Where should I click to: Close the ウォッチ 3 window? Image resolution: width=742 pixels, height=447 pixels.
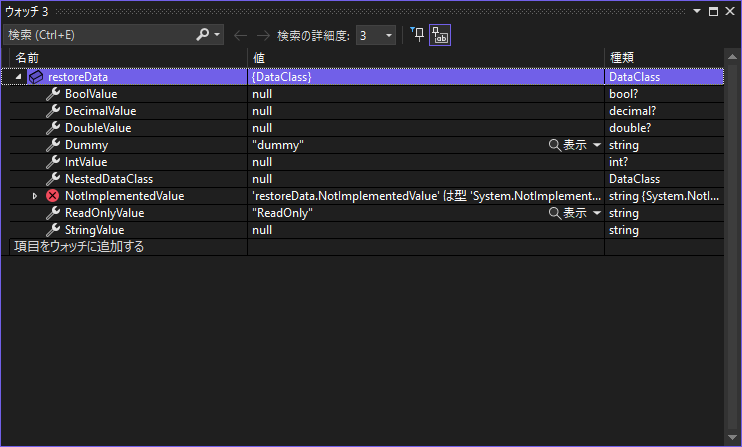pyautogui.click(x=730, y=11)
